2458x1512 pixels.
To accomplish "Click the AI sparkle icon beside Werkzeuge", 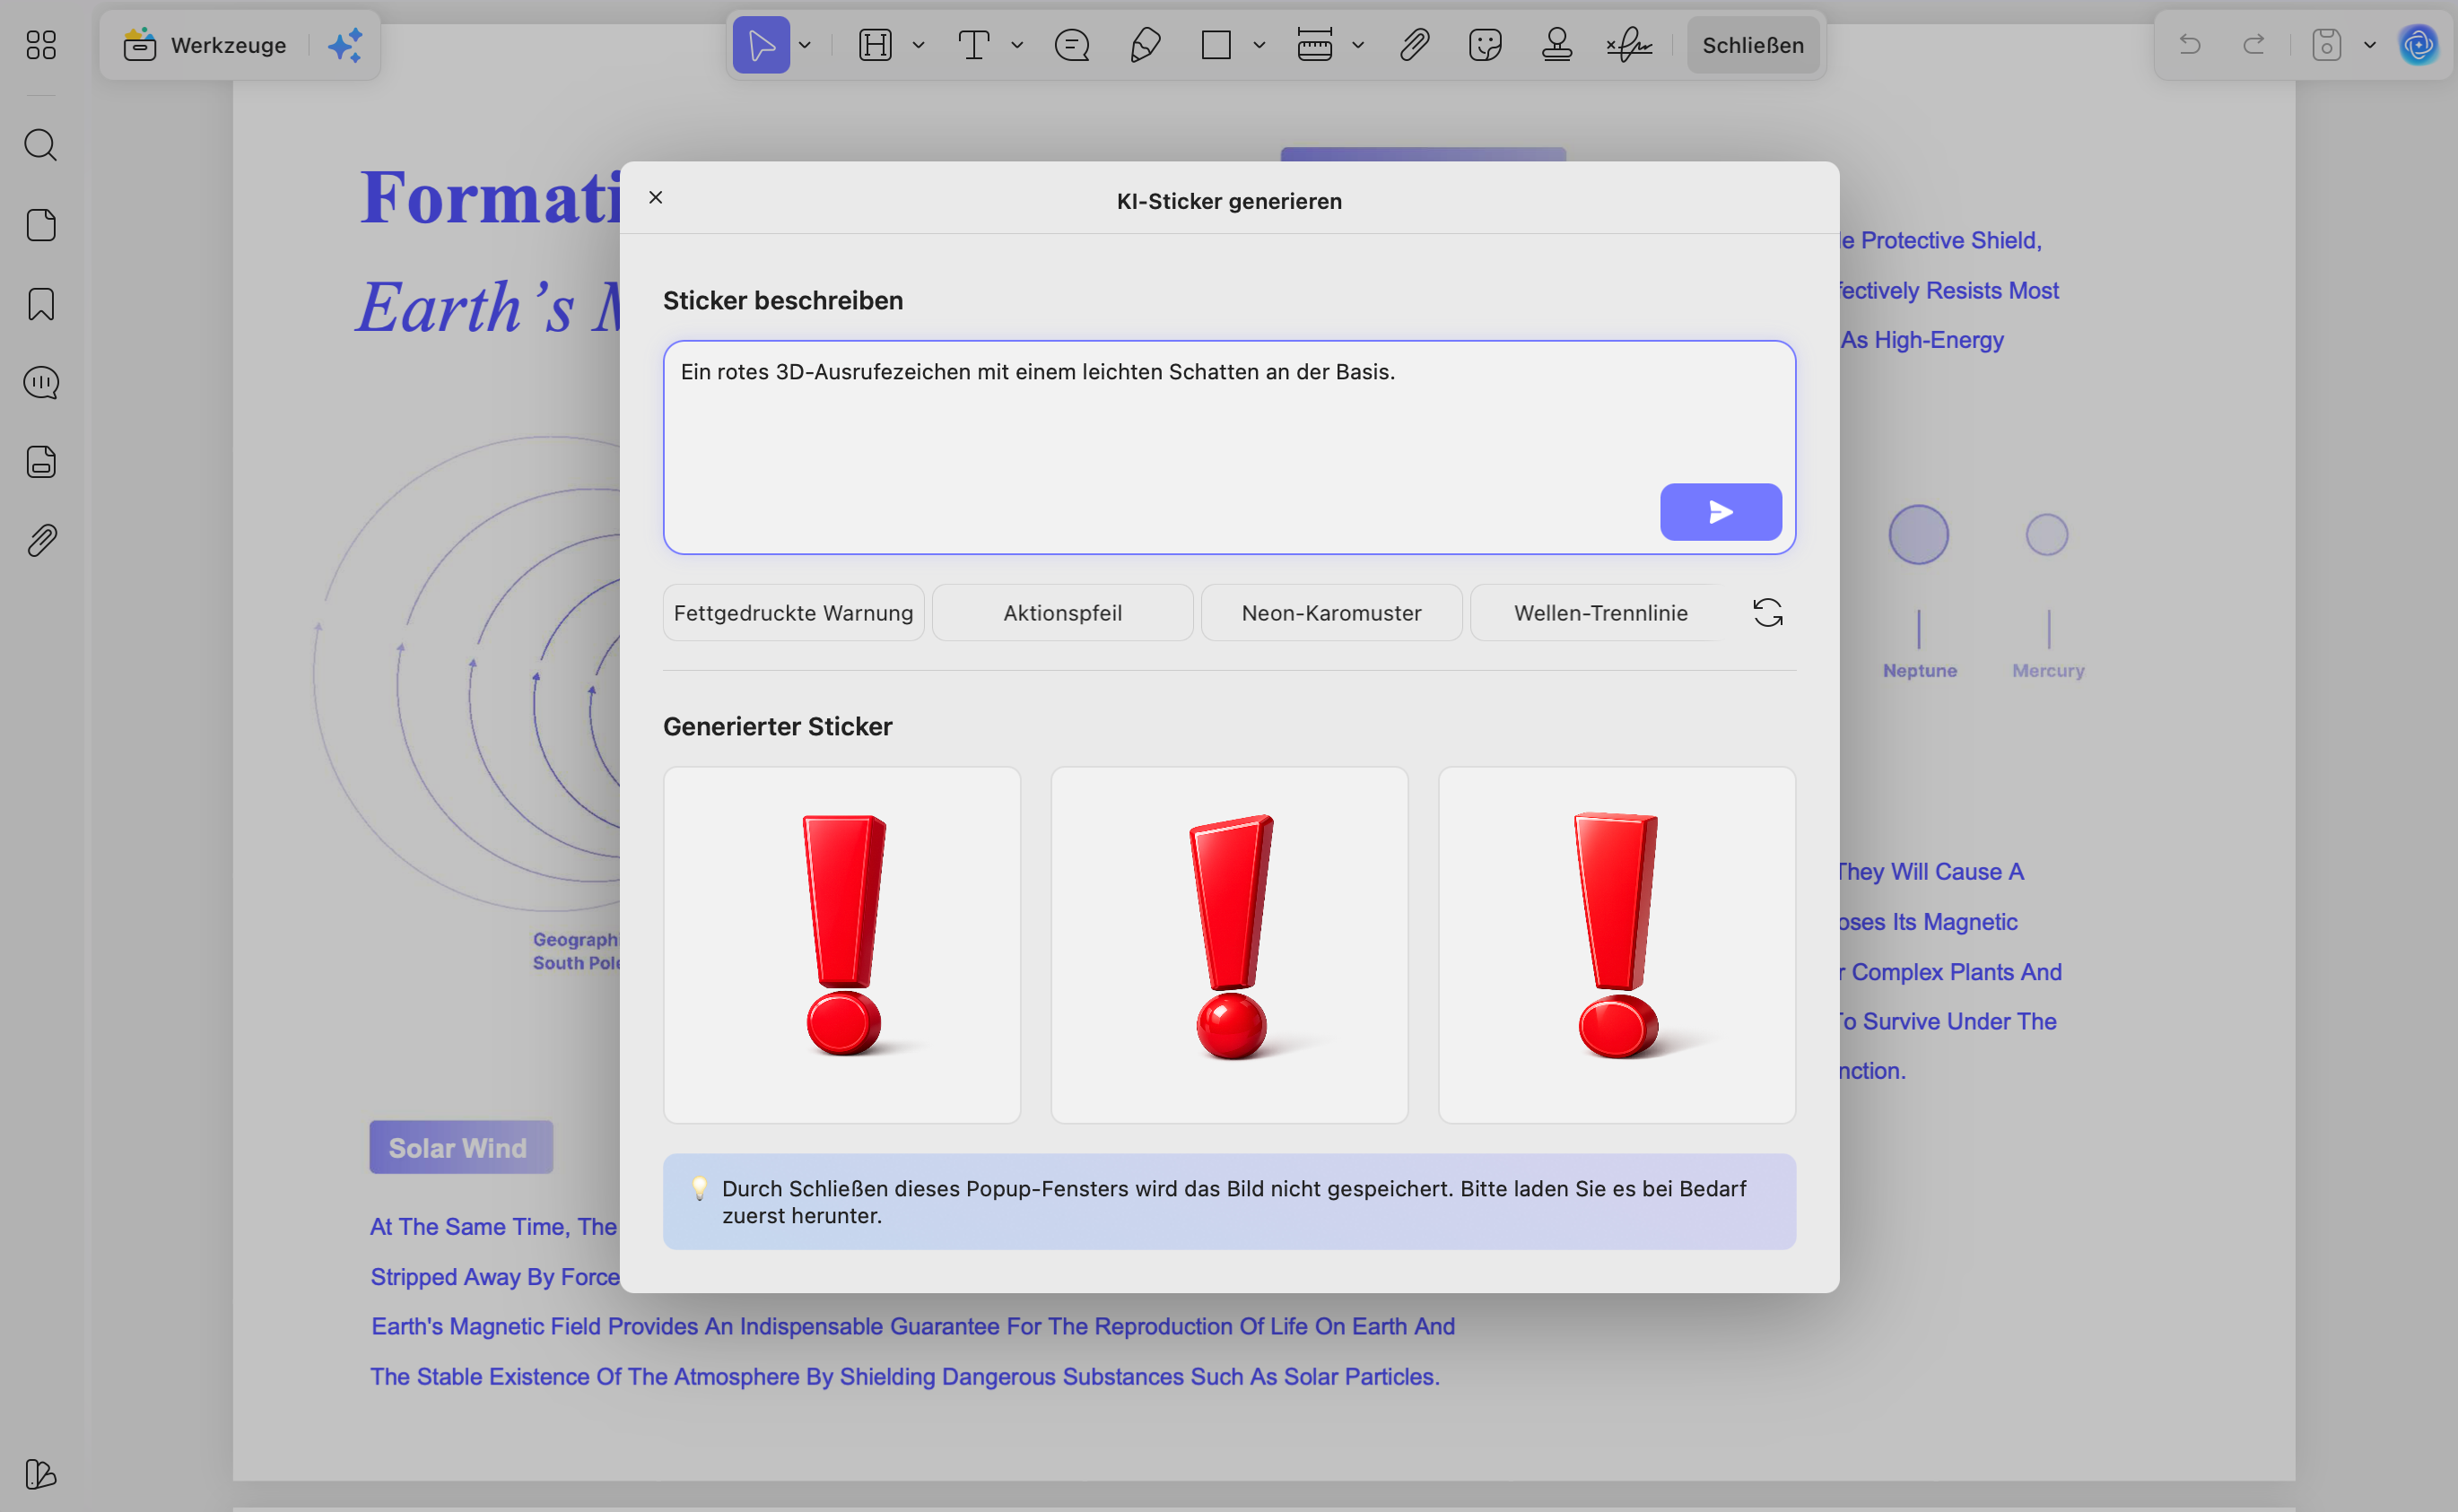I will [x=345, y=45].
